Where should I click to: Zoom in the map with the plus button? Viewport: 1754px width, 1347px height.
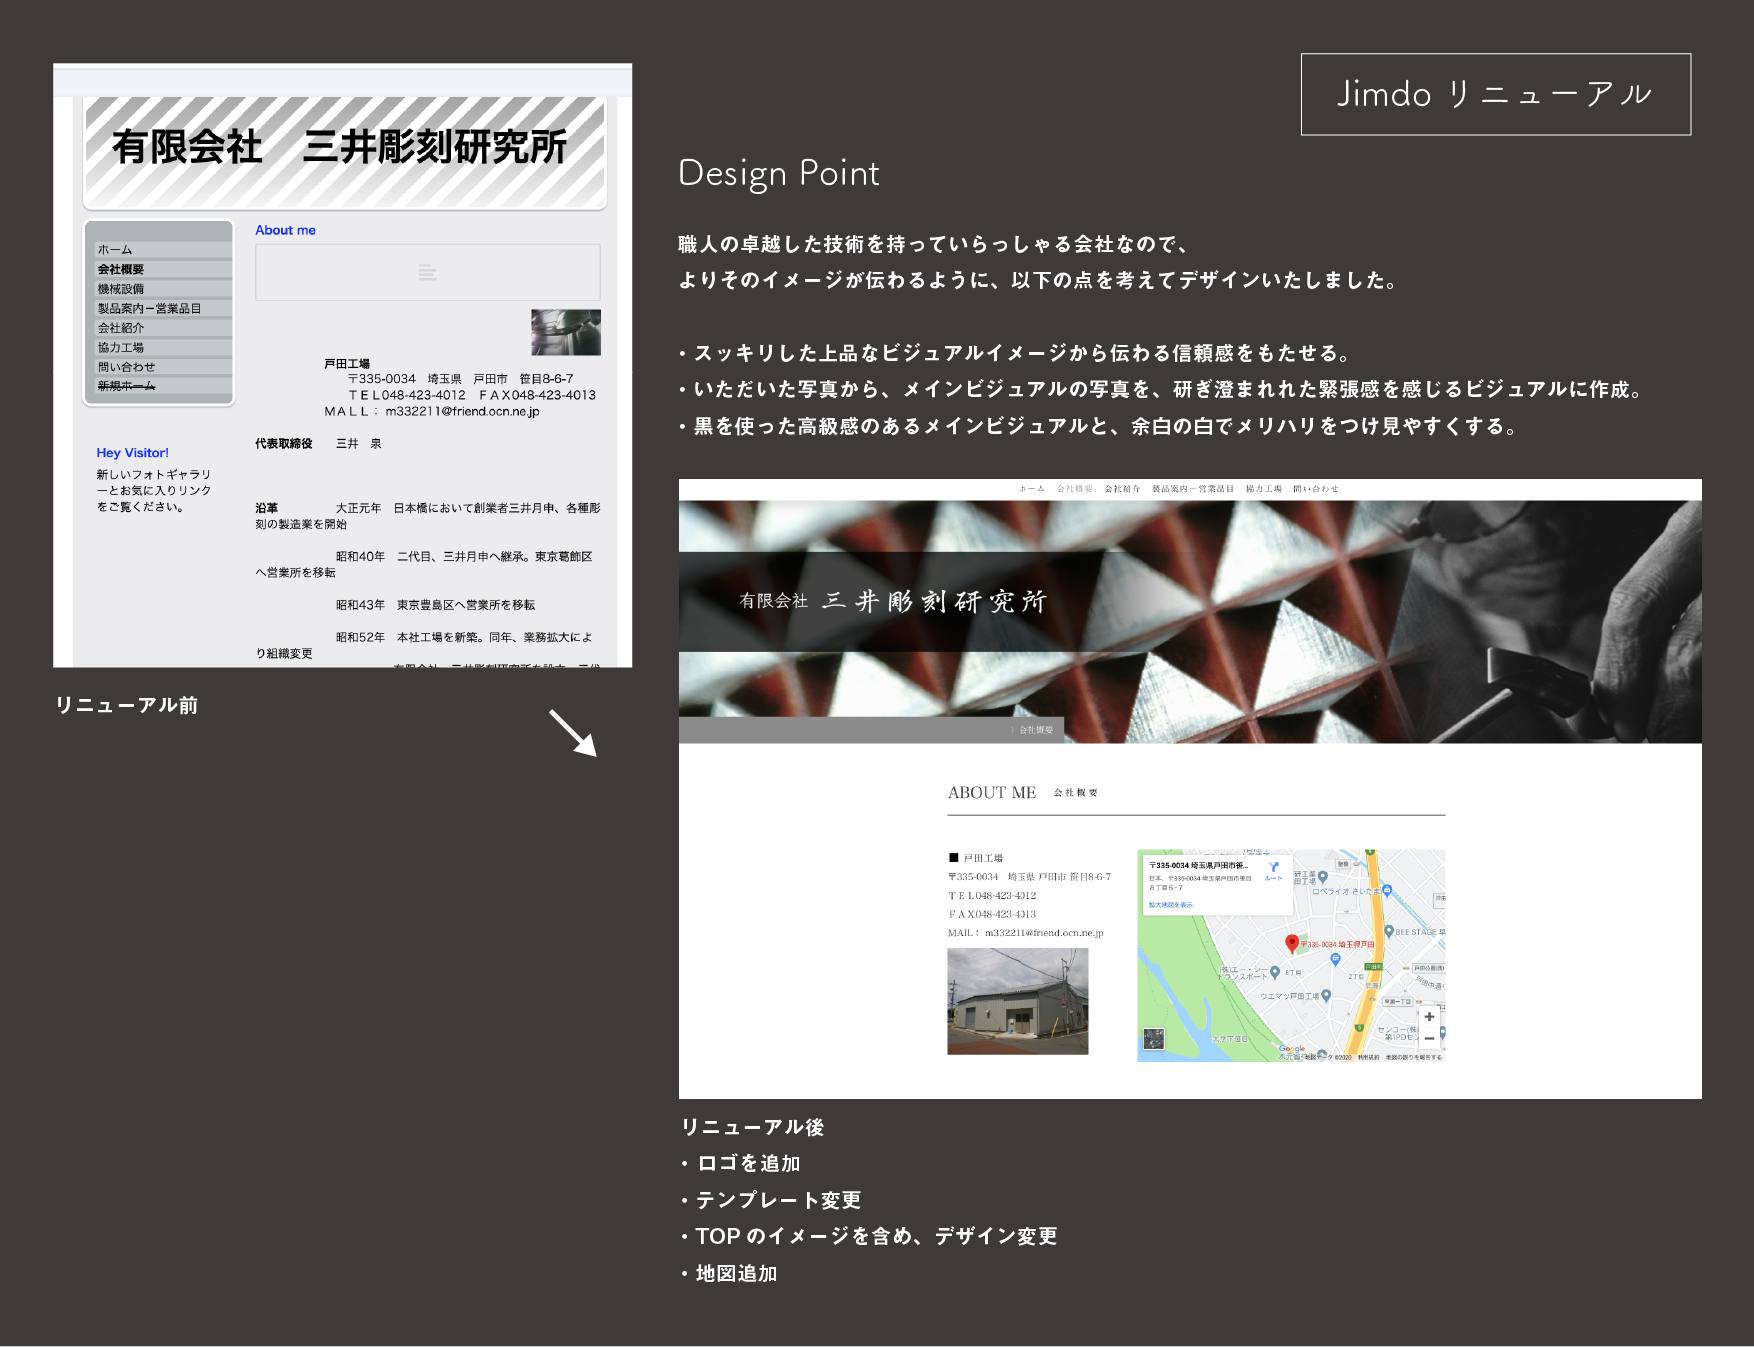coord(1429,1016)
